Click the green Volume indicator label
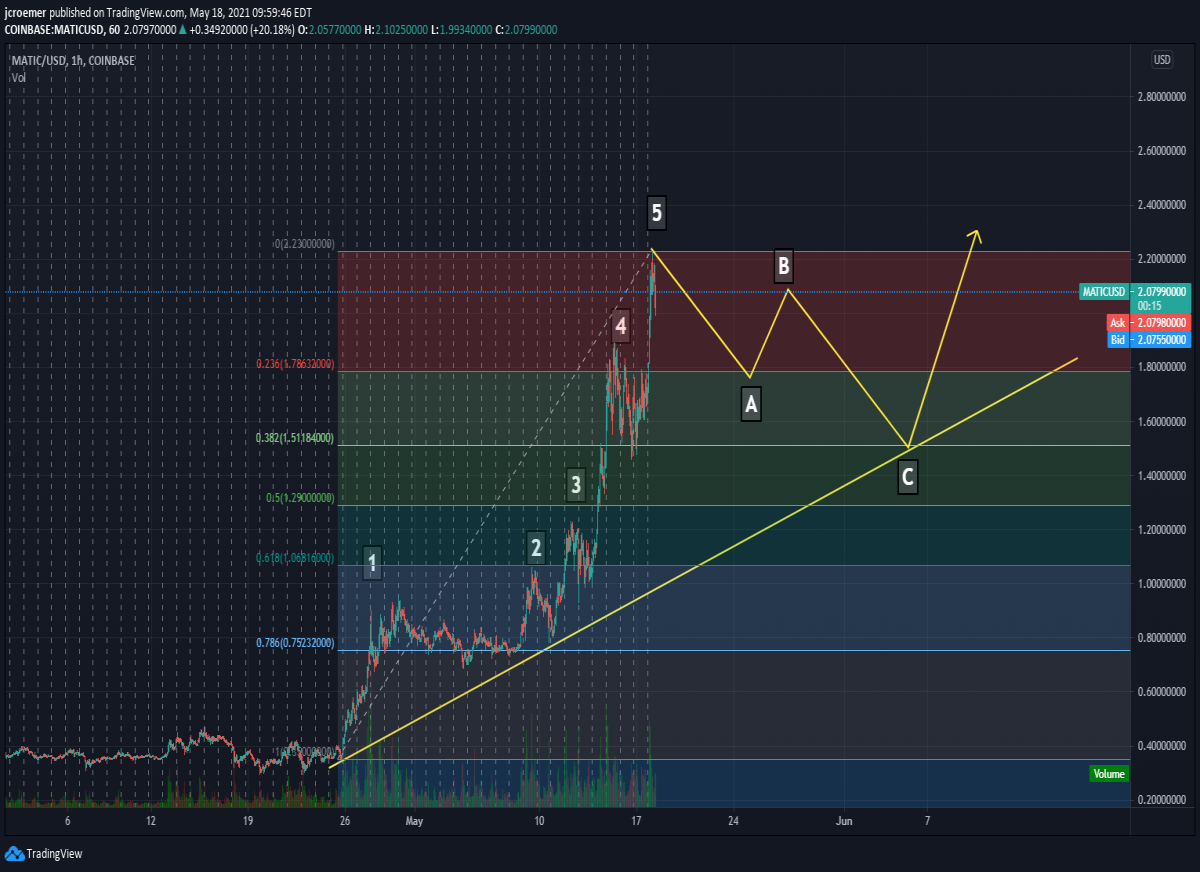The width and height of the screenshot is (1200, 872). tap(1109, 774)
